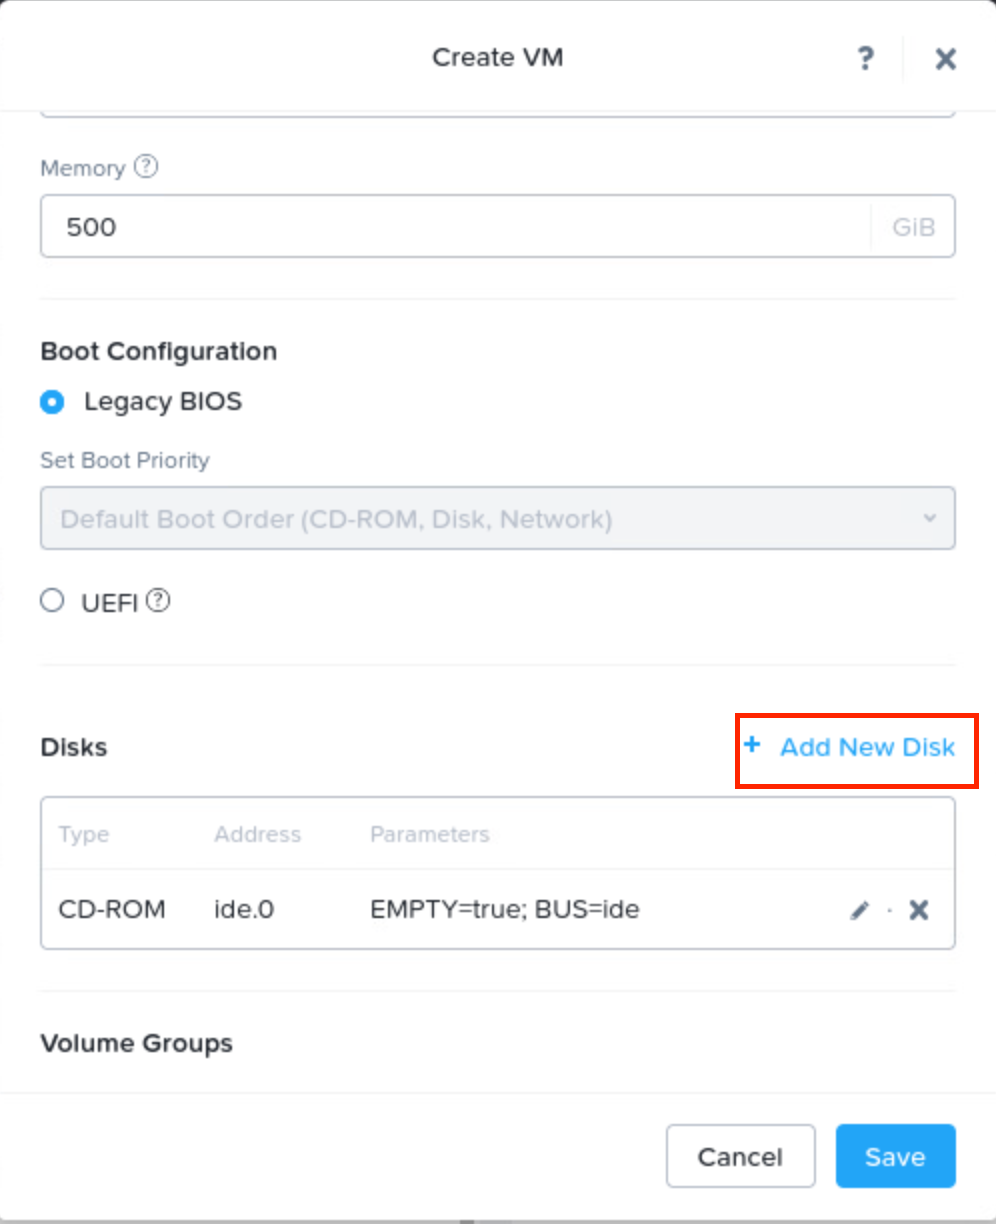Image resolution: width=996 pixels, height=1224 pixels.
Task: Click the plus icon next to Add New Disk
Action: click(751, 746)
